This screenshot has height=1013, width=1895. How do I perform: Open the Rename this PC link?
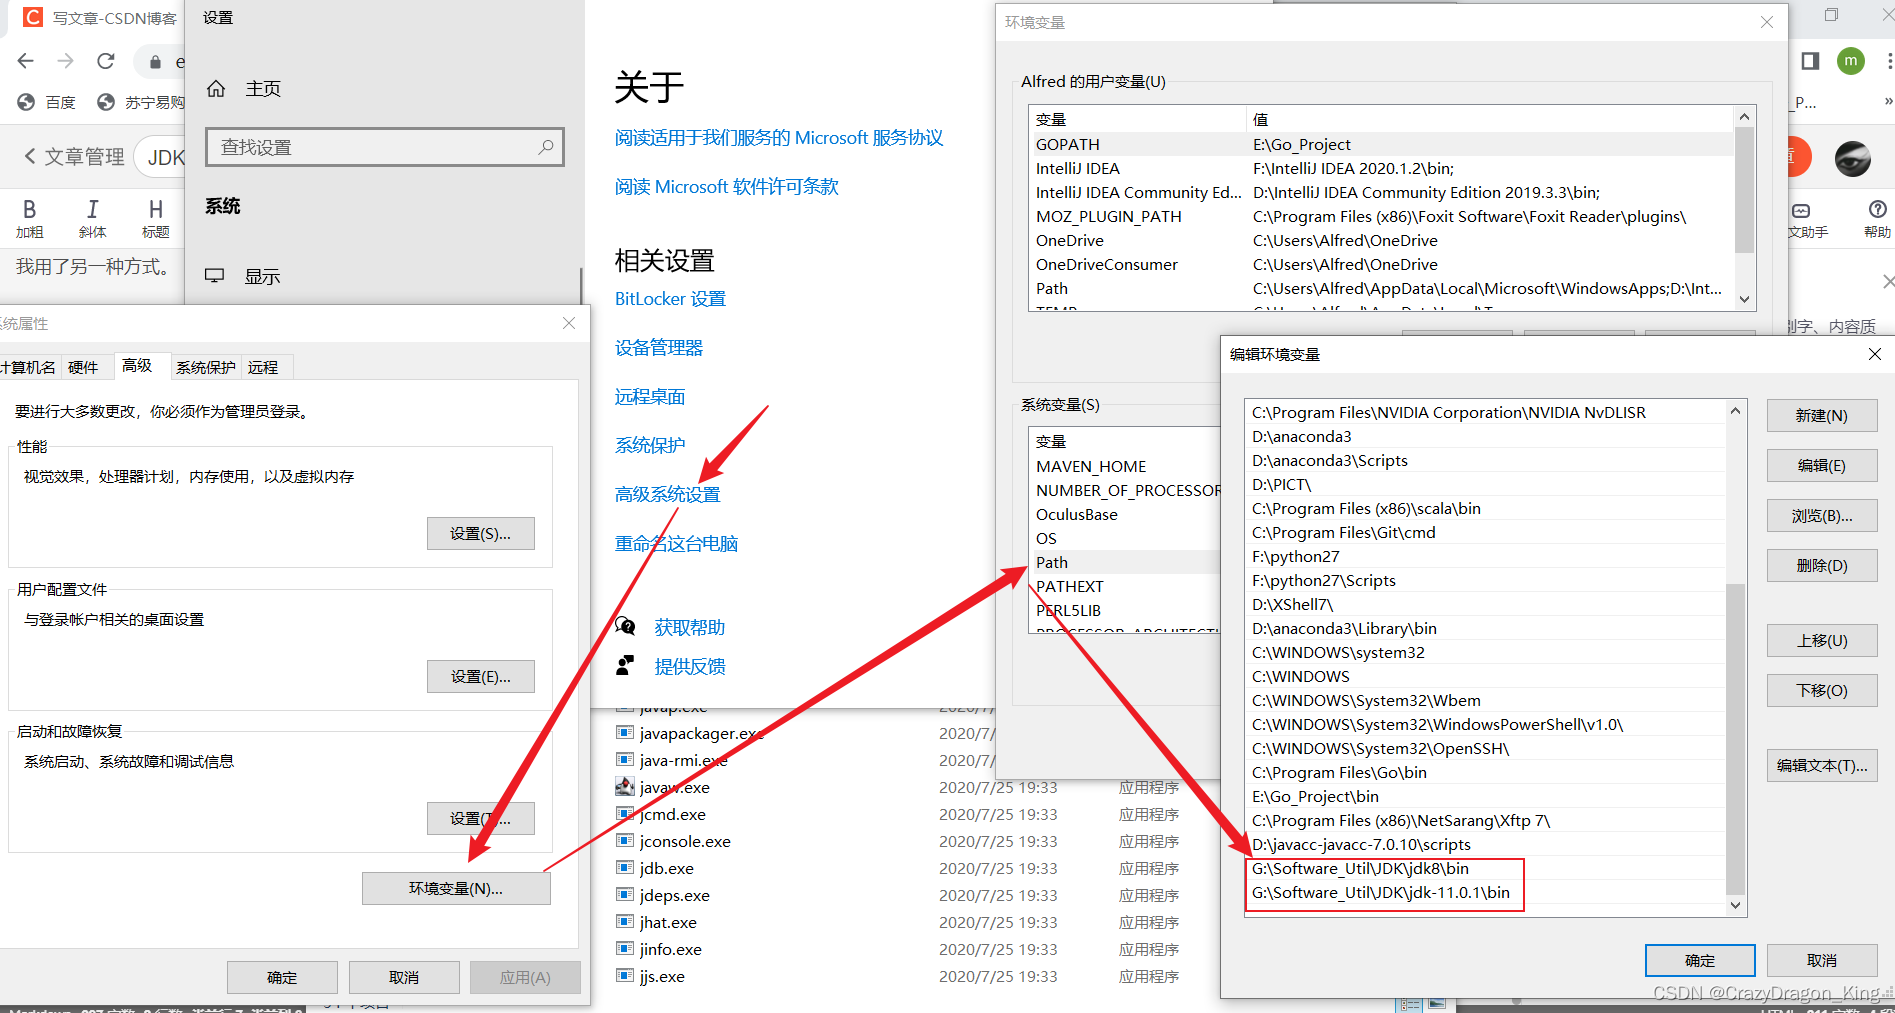tap(676, 543)
